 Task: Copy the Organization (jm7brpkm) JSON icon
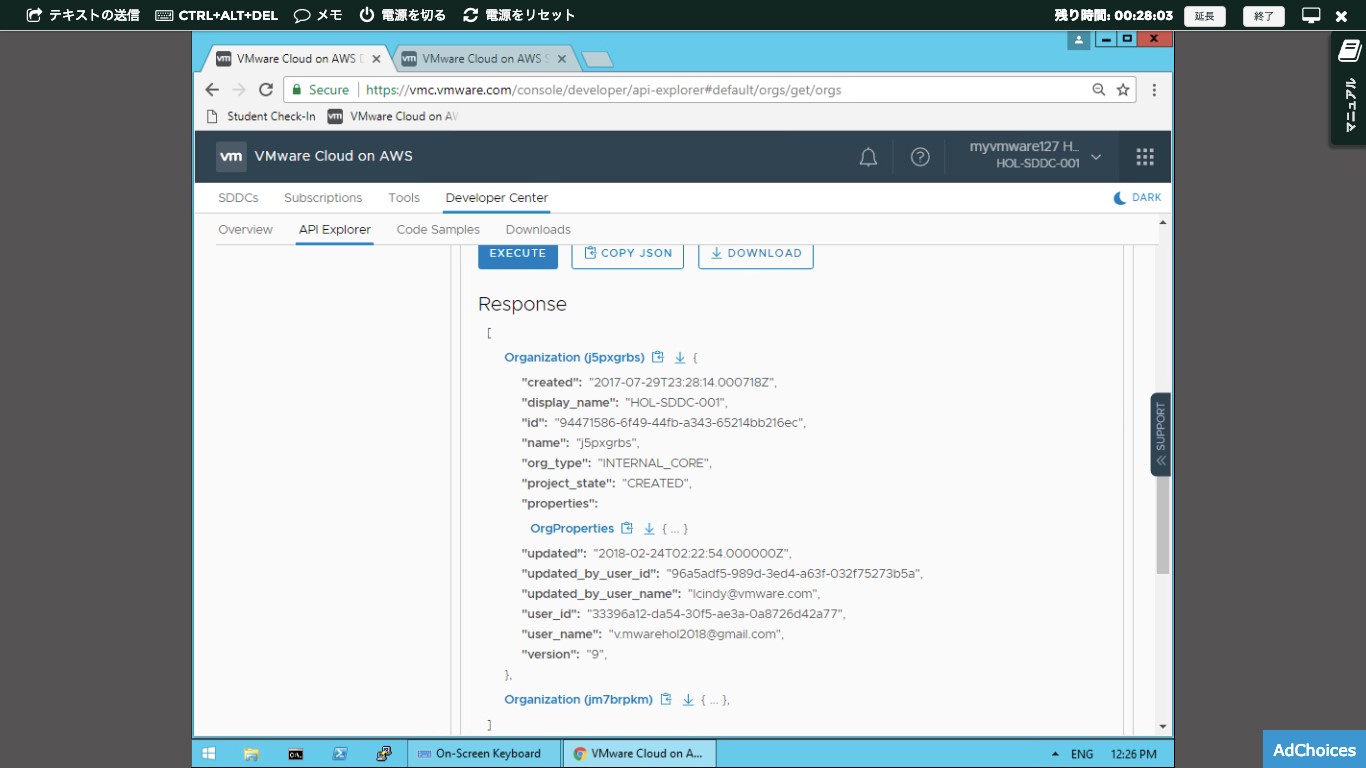pyautogui.click(x=665, y=699)
